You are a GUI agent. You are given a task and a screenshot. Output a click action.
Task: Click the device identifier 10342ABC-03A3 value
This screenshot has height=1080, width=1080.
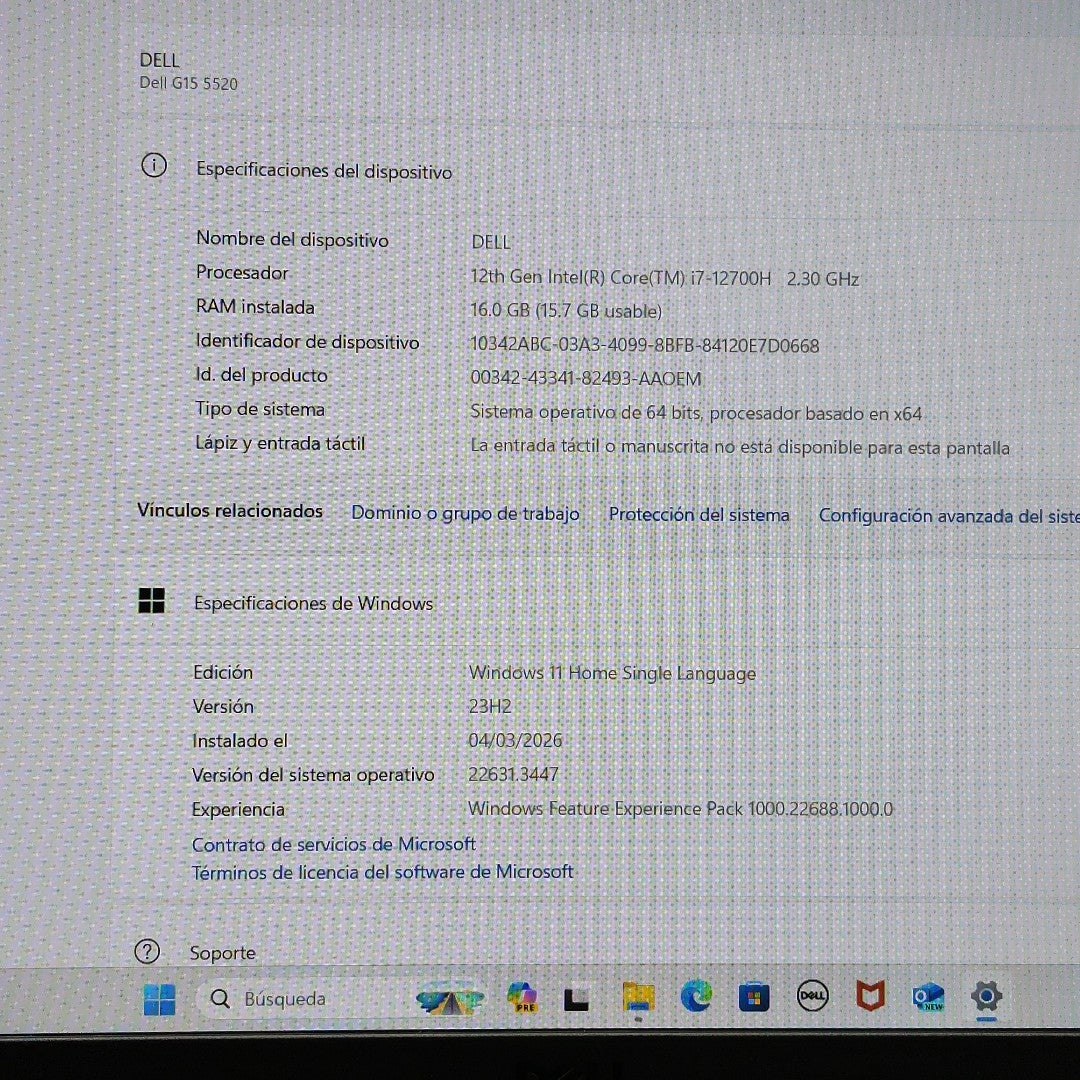tap(645, 345)
